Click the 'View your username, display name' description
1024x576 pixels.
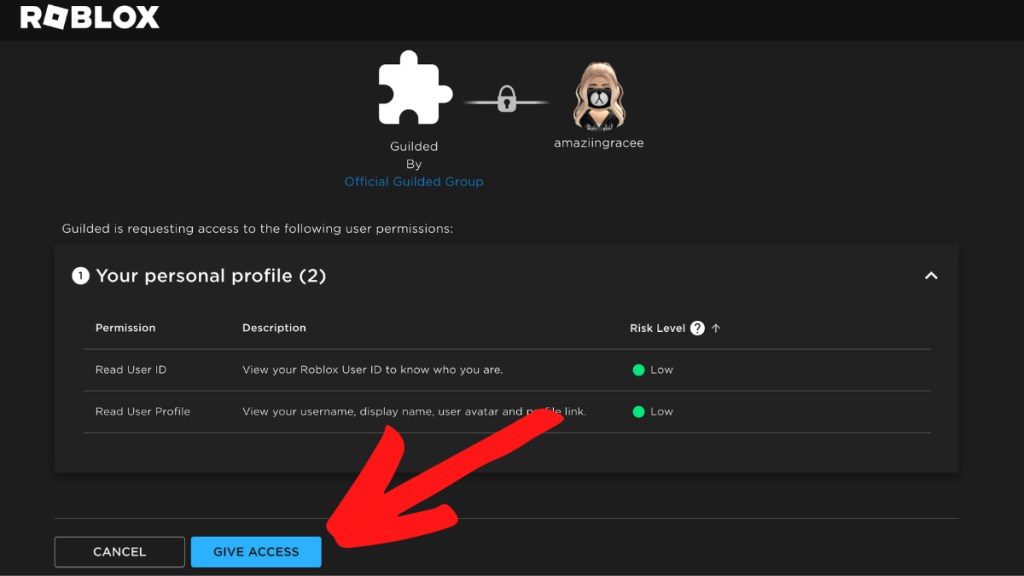(414, 411)
